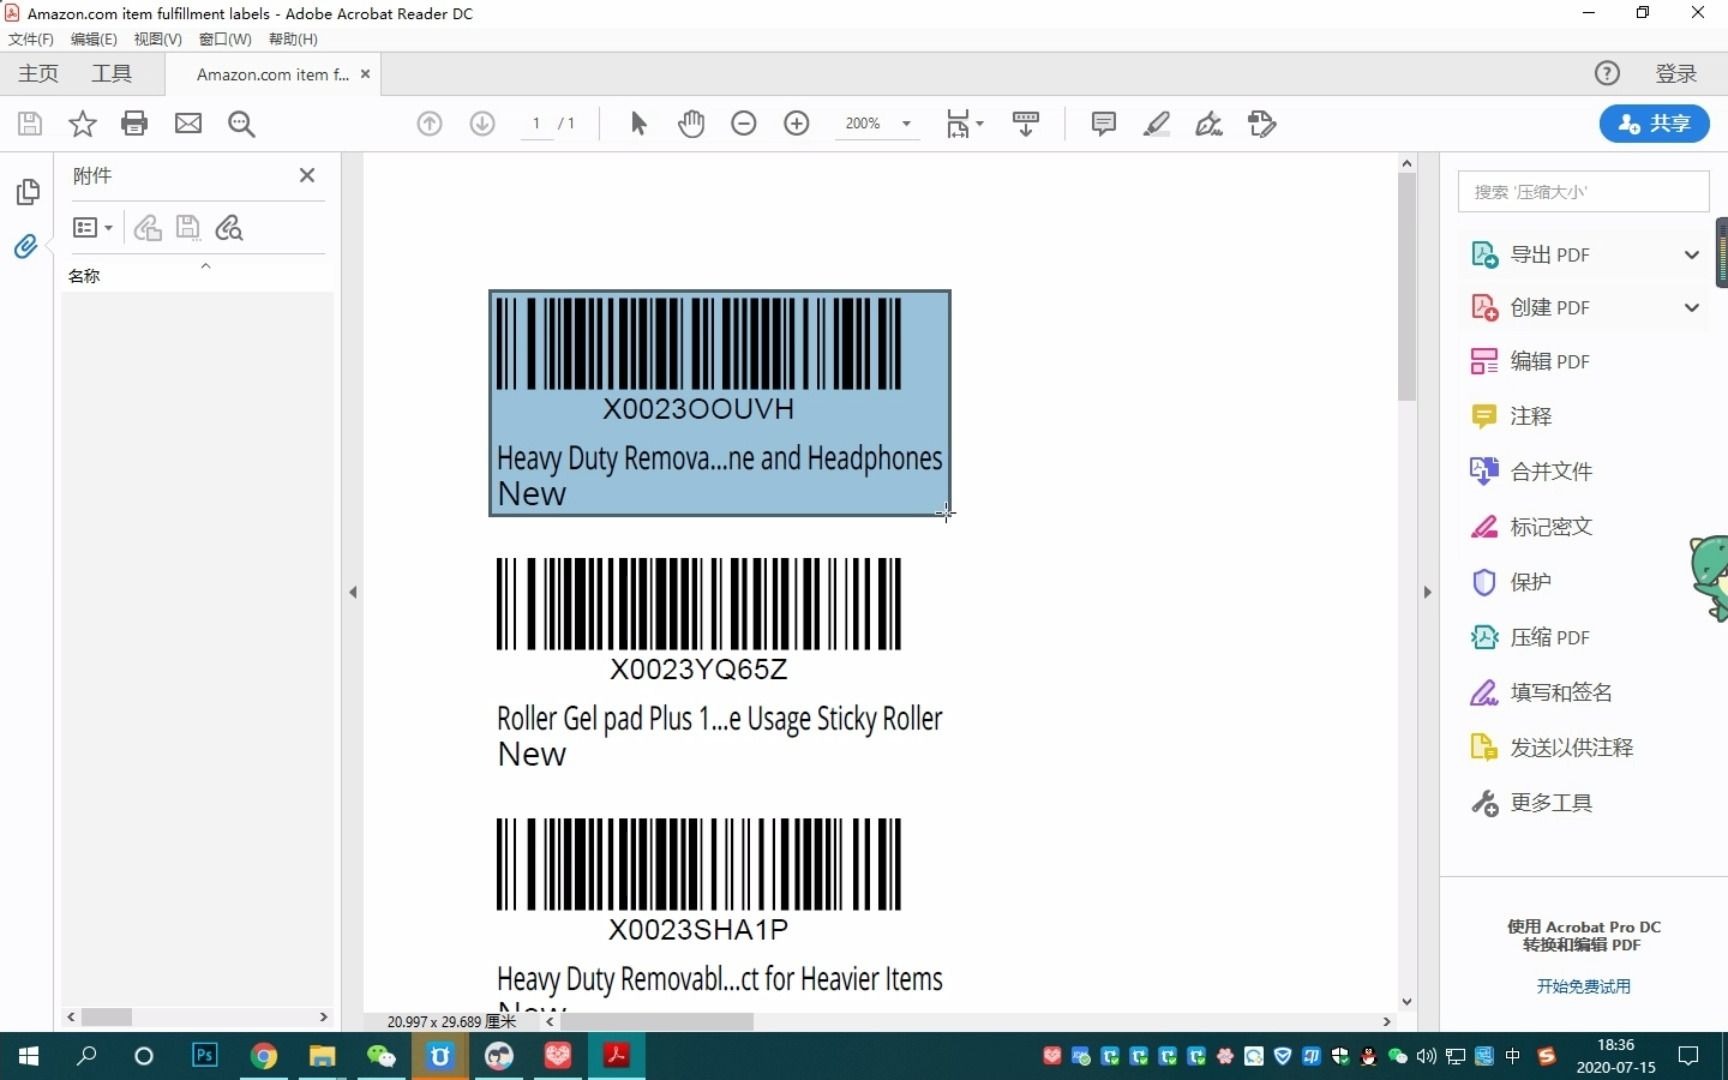Viewport: 1728px width, 1080px height.
Task: Expand the 导出 PDF chevron
Action: click(x=1691, y=254)
